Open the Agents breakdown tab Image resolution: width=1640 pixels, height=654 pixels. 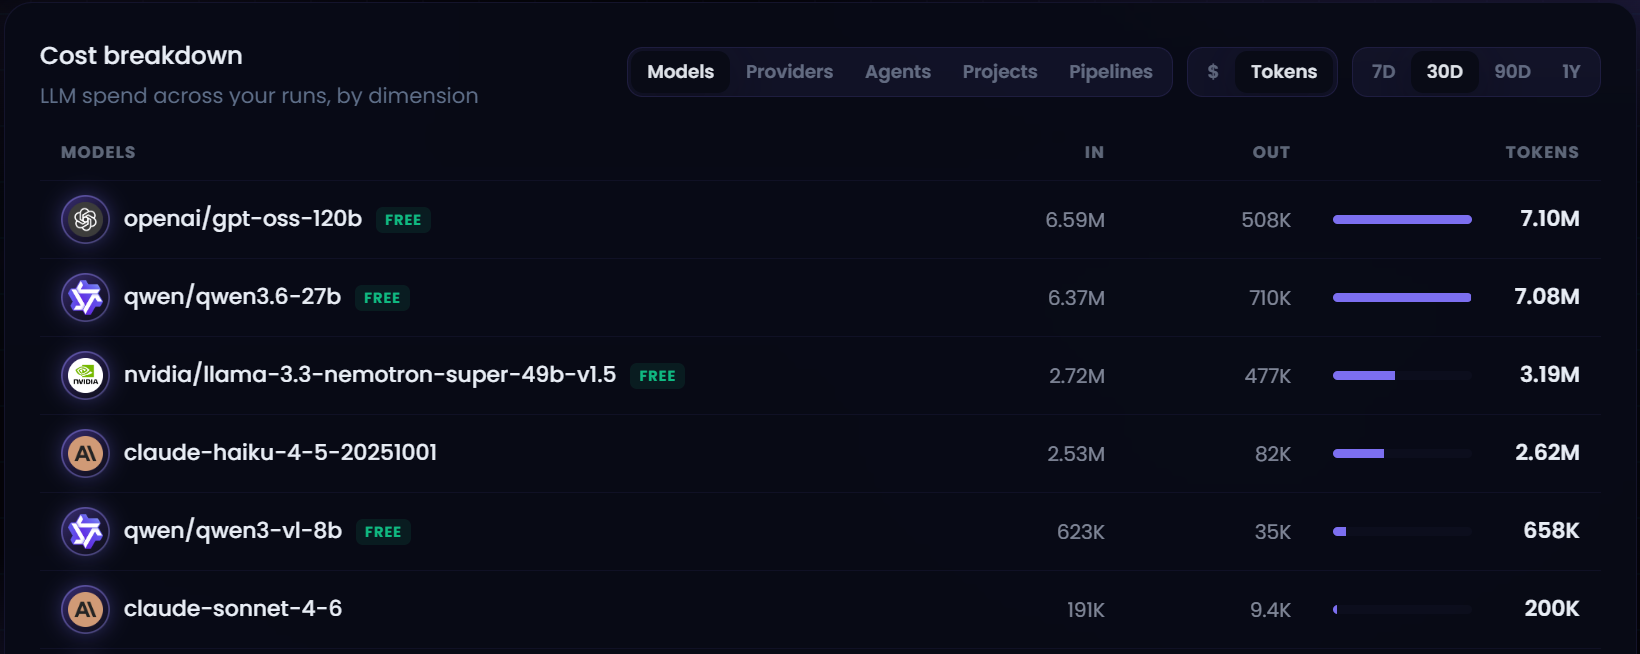click(898, 72)
